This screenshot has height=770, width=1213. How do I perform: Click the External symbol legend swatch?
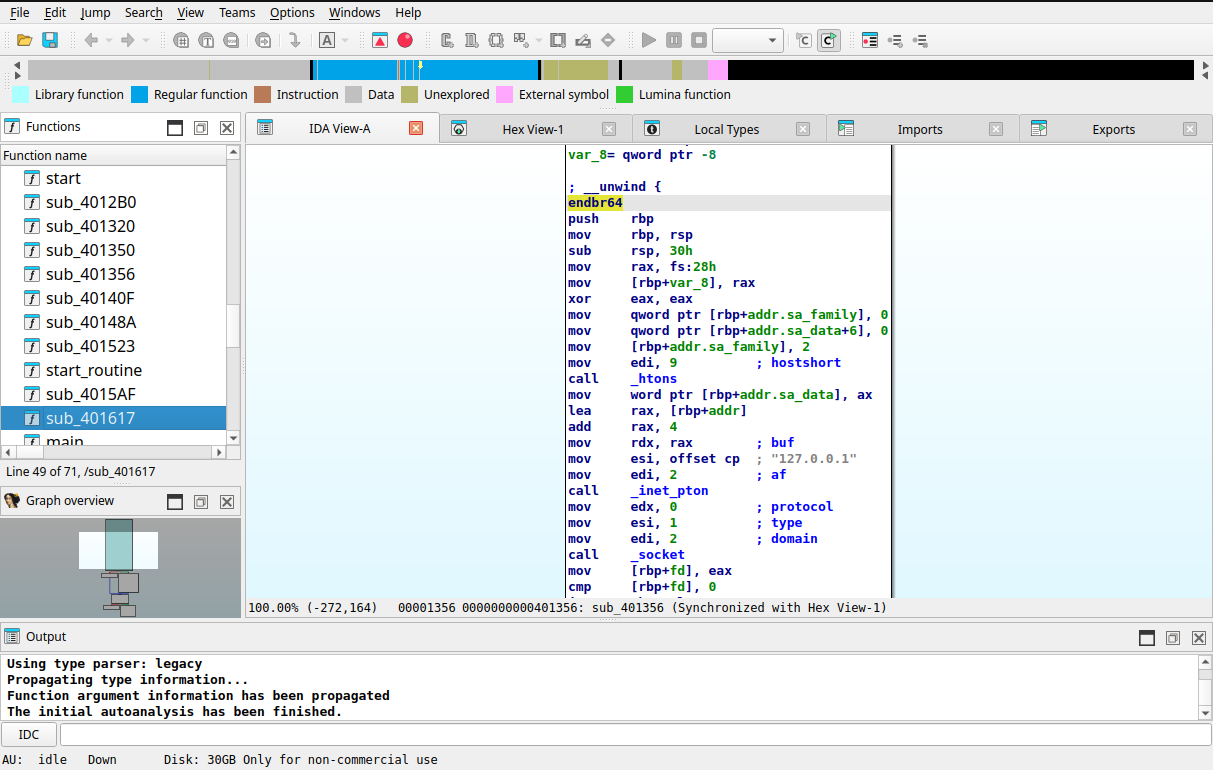point(504,95)
